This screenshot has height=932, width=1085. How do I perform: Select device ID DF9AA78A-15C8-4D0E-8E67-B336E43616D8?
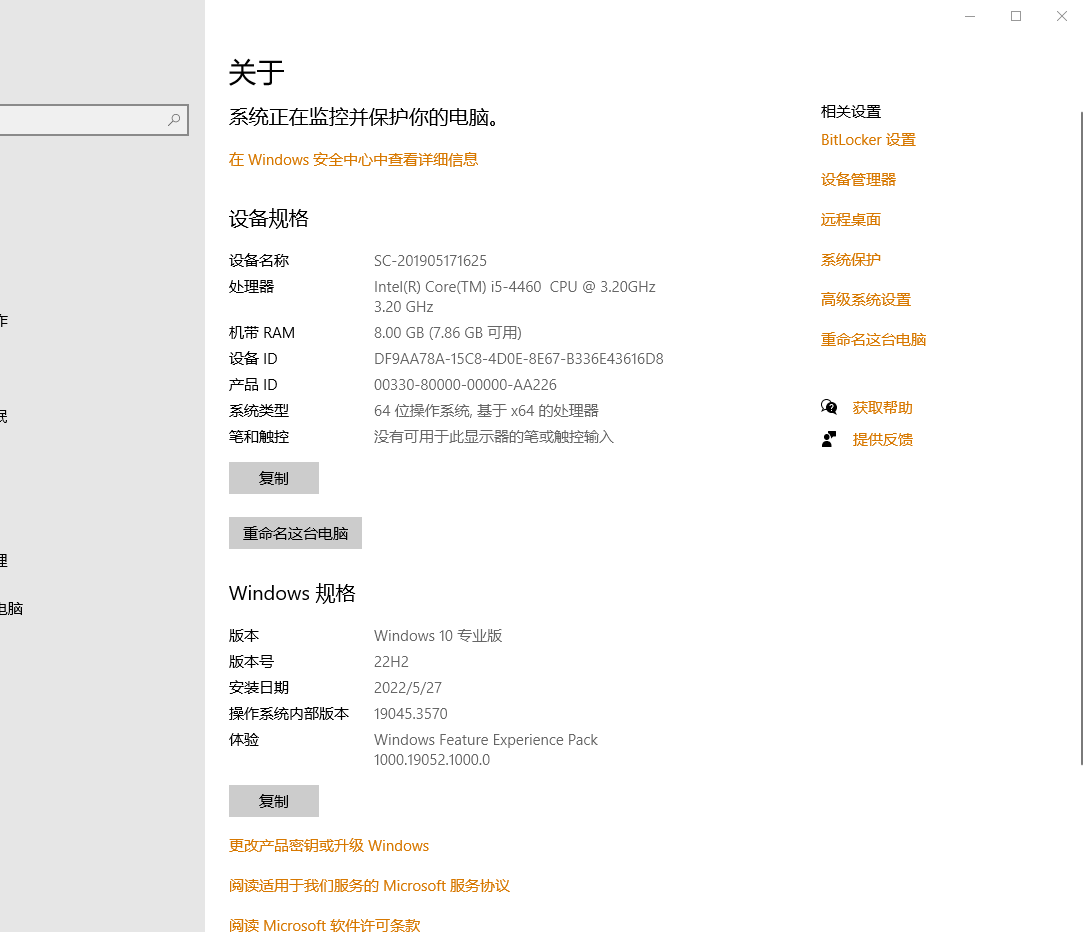point(518,359)
